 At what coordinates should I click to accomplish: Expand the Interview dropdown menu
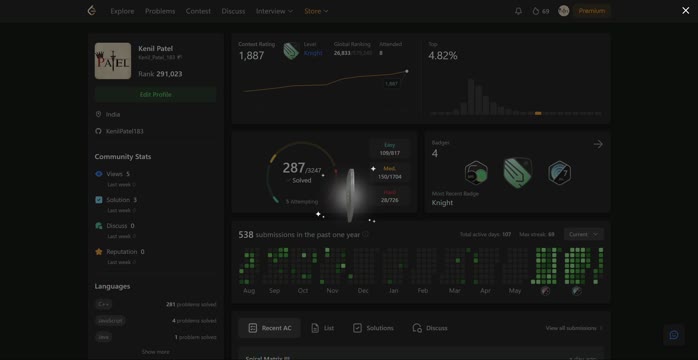tap(274, 11)
